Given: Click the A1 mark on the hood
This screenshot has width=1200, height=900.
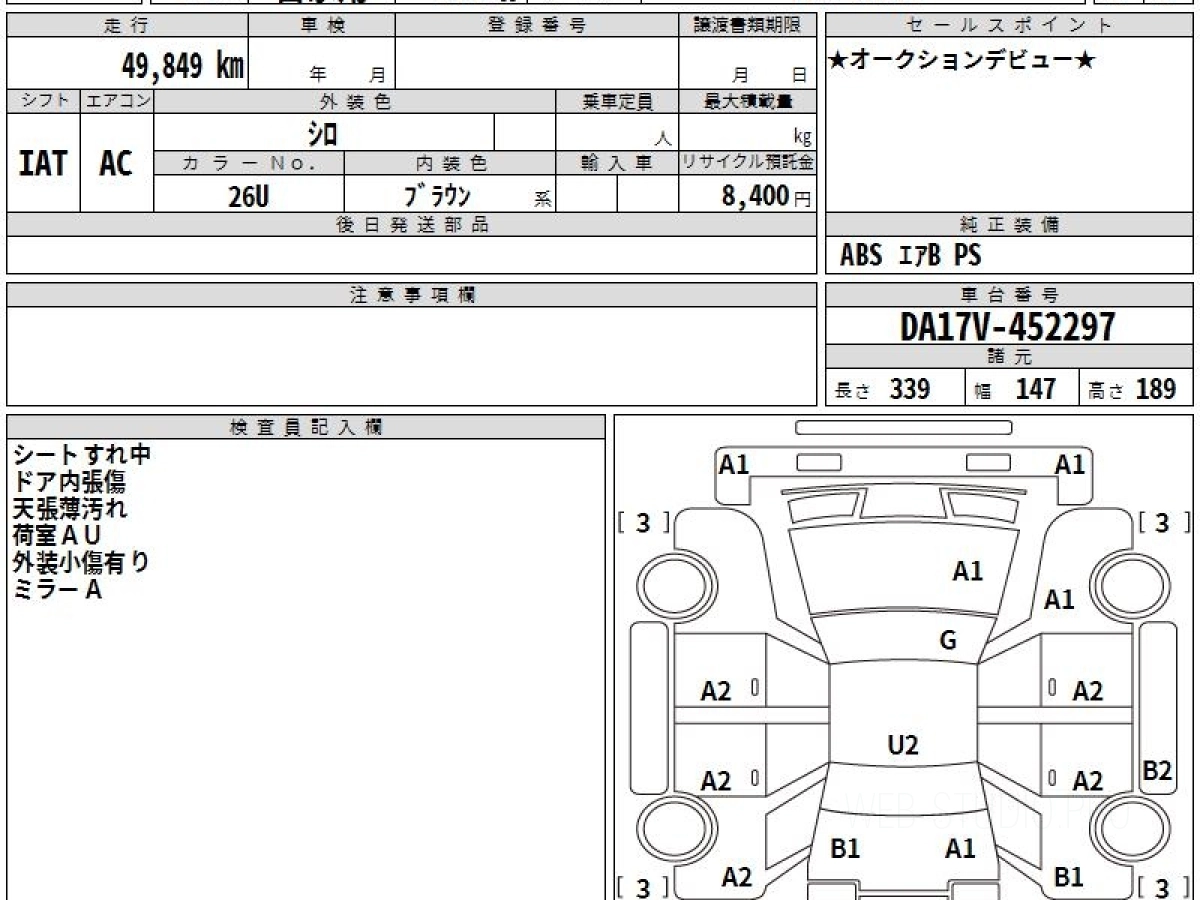Looking at the screenshot, I should 967,572.
